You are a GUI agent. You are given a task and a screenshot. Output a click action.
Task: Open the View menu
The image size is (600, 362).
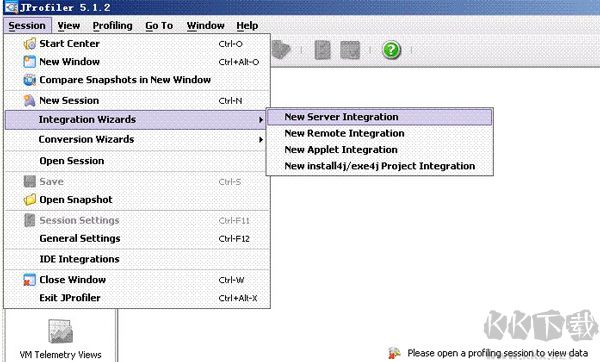(x=69, y=26)
